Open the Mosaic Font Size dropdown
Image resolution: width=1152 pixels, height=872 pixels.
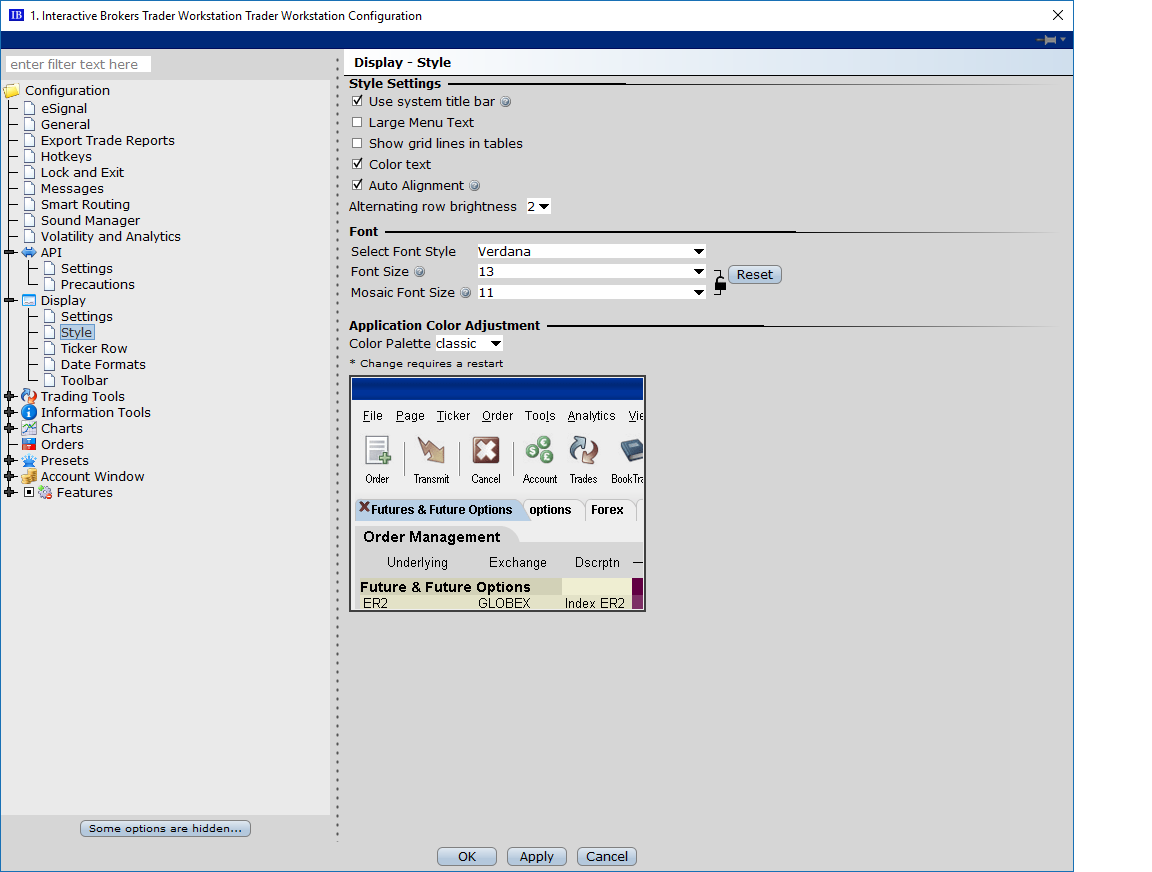pyautogui.click(x=591, y=293)
